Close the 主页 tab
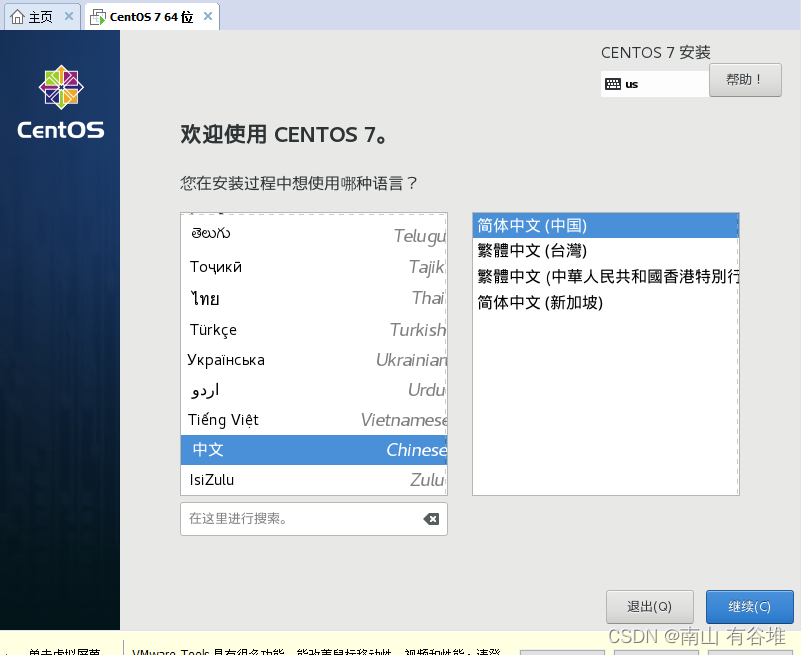801x655 pixels. (x=69, y=16)
